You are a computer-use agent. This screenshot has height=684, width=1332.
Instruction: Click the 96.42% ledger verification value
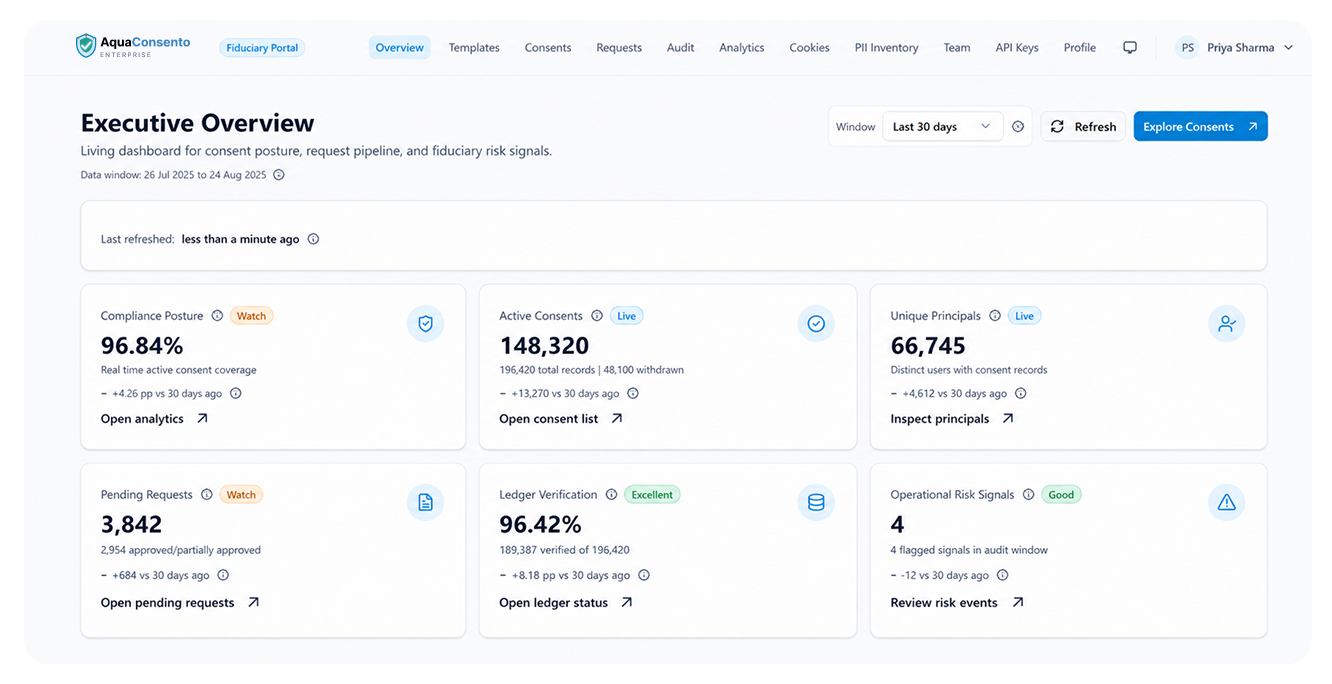[x=540, y=525]
